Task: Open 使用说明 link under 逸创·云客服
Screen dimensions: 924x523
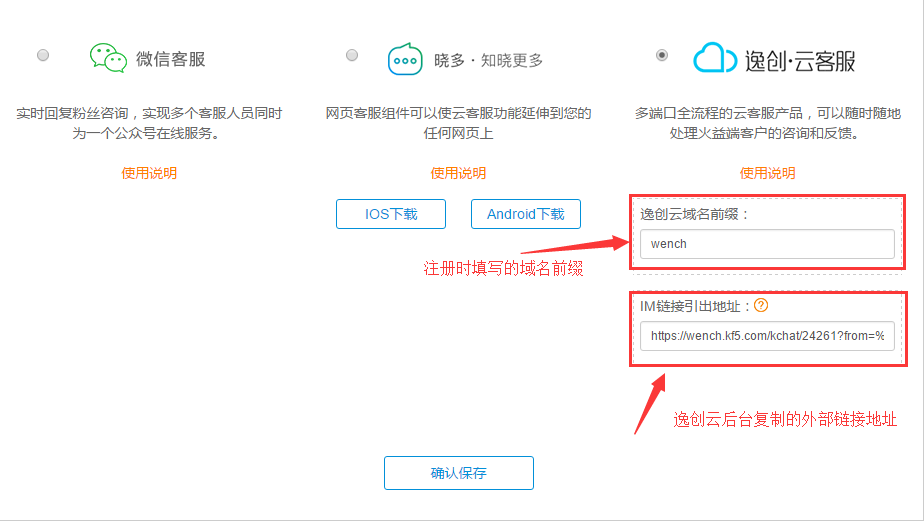Action: pyautogui.click(x=767, y=173)
